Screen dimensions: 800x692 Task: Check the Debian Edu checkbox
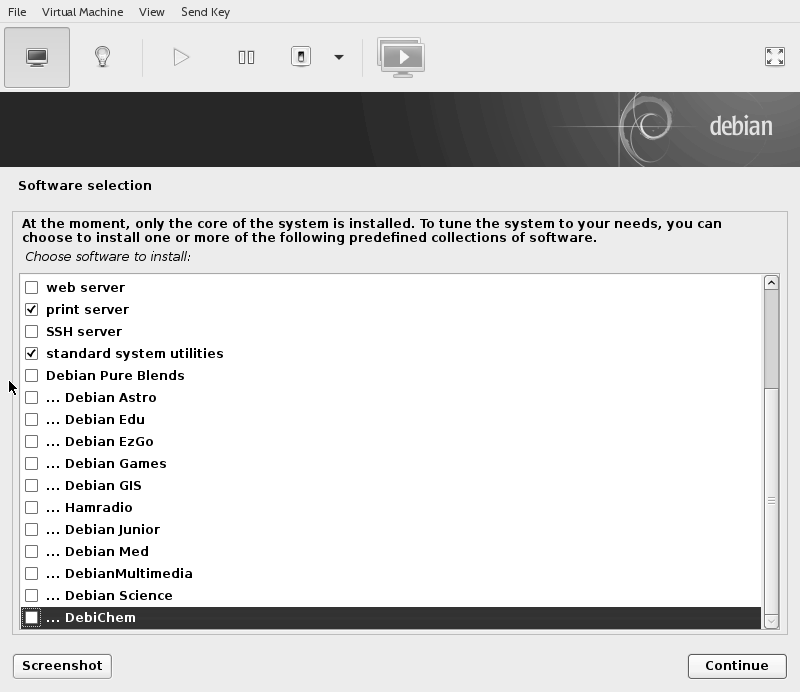(x=32, y=419)
